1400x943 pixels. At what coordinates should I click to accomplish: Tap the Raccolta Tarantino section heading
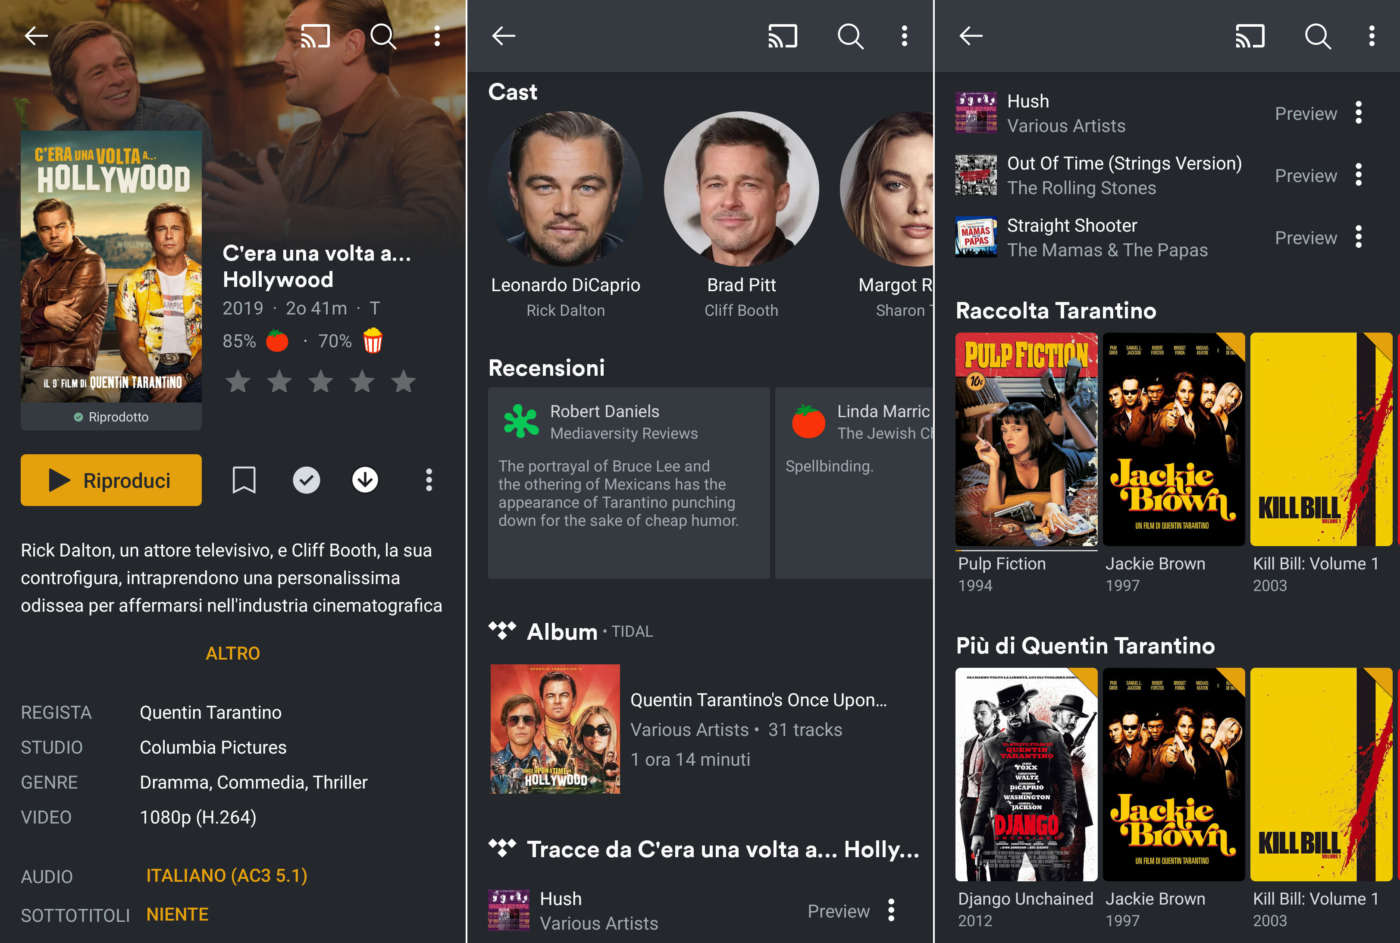(x=1056, y=311)
